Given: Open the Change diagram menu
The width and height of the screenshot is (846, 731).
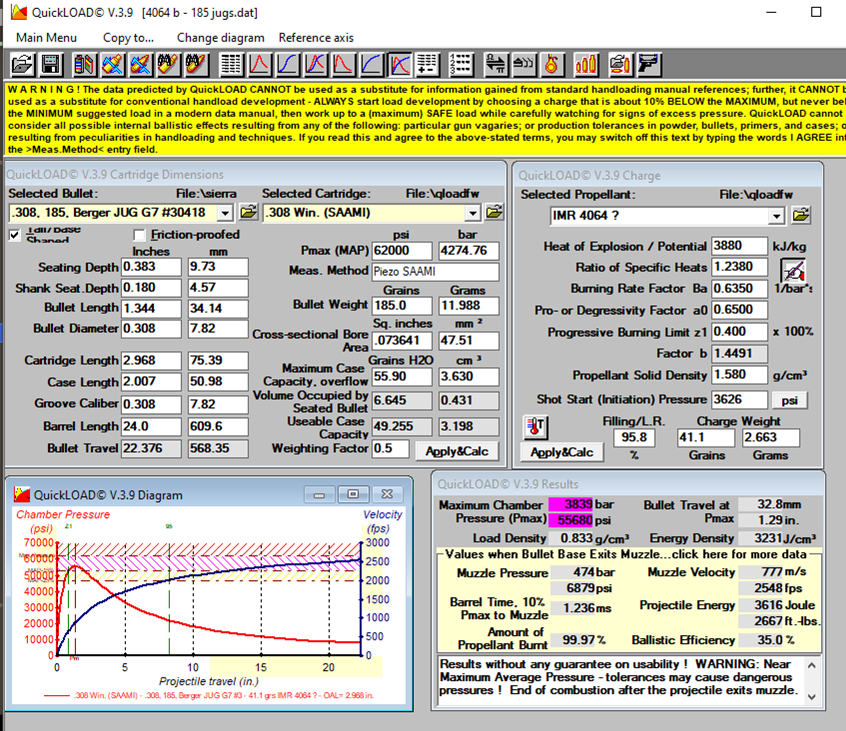Looking at the screenshot, I should point(221,38).
